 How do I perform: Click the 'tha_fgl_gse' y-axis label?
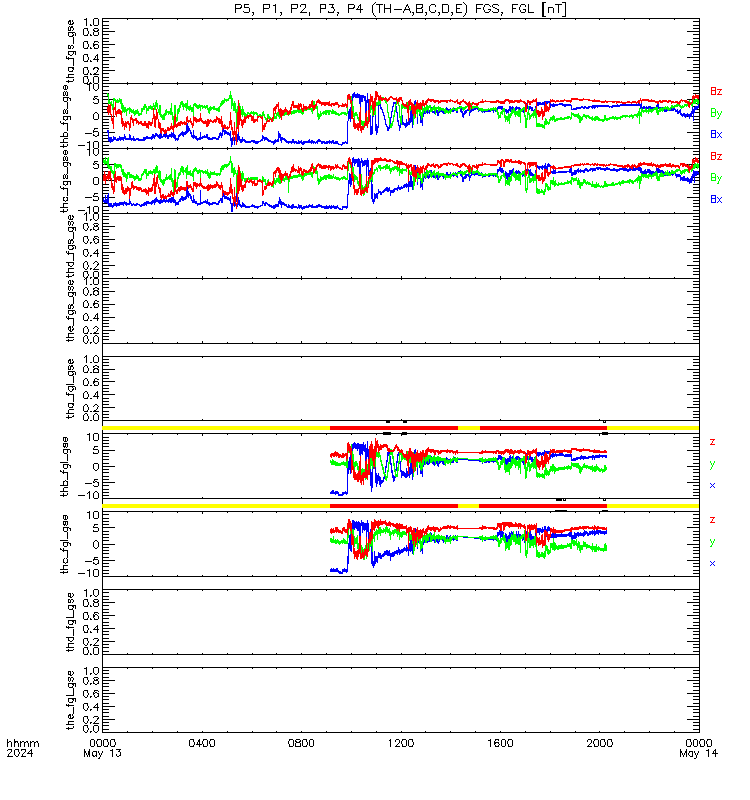[x=70, y=389]
